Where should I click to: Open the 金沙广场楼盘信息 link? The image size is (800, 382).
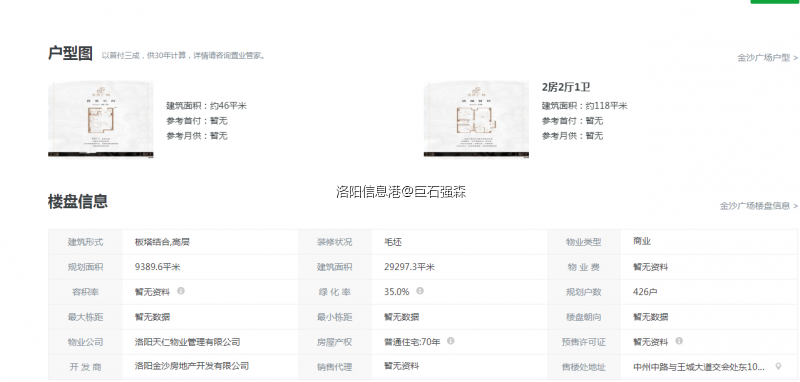coord(759,206)
